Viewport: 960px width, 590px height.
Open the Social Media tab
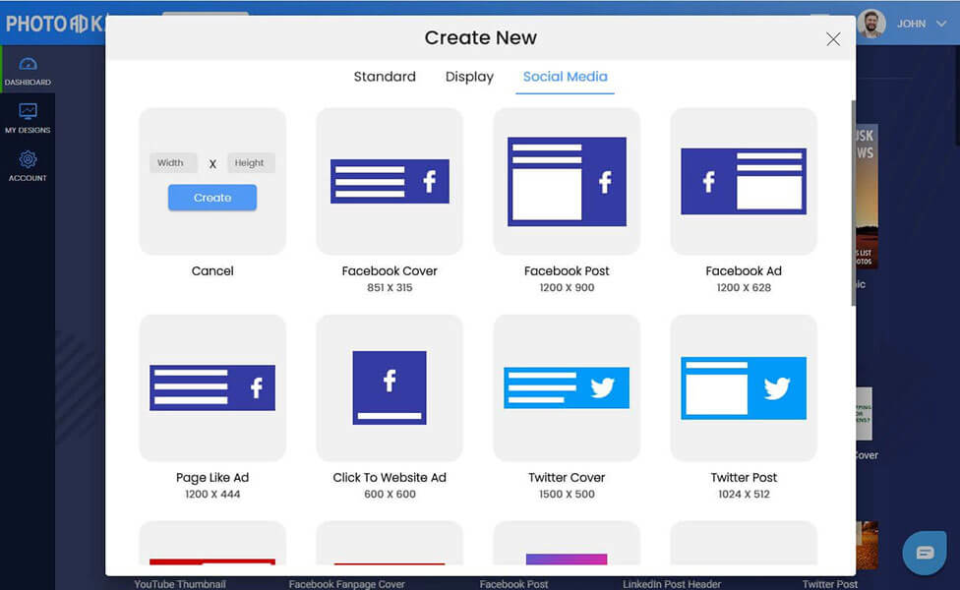564,76
